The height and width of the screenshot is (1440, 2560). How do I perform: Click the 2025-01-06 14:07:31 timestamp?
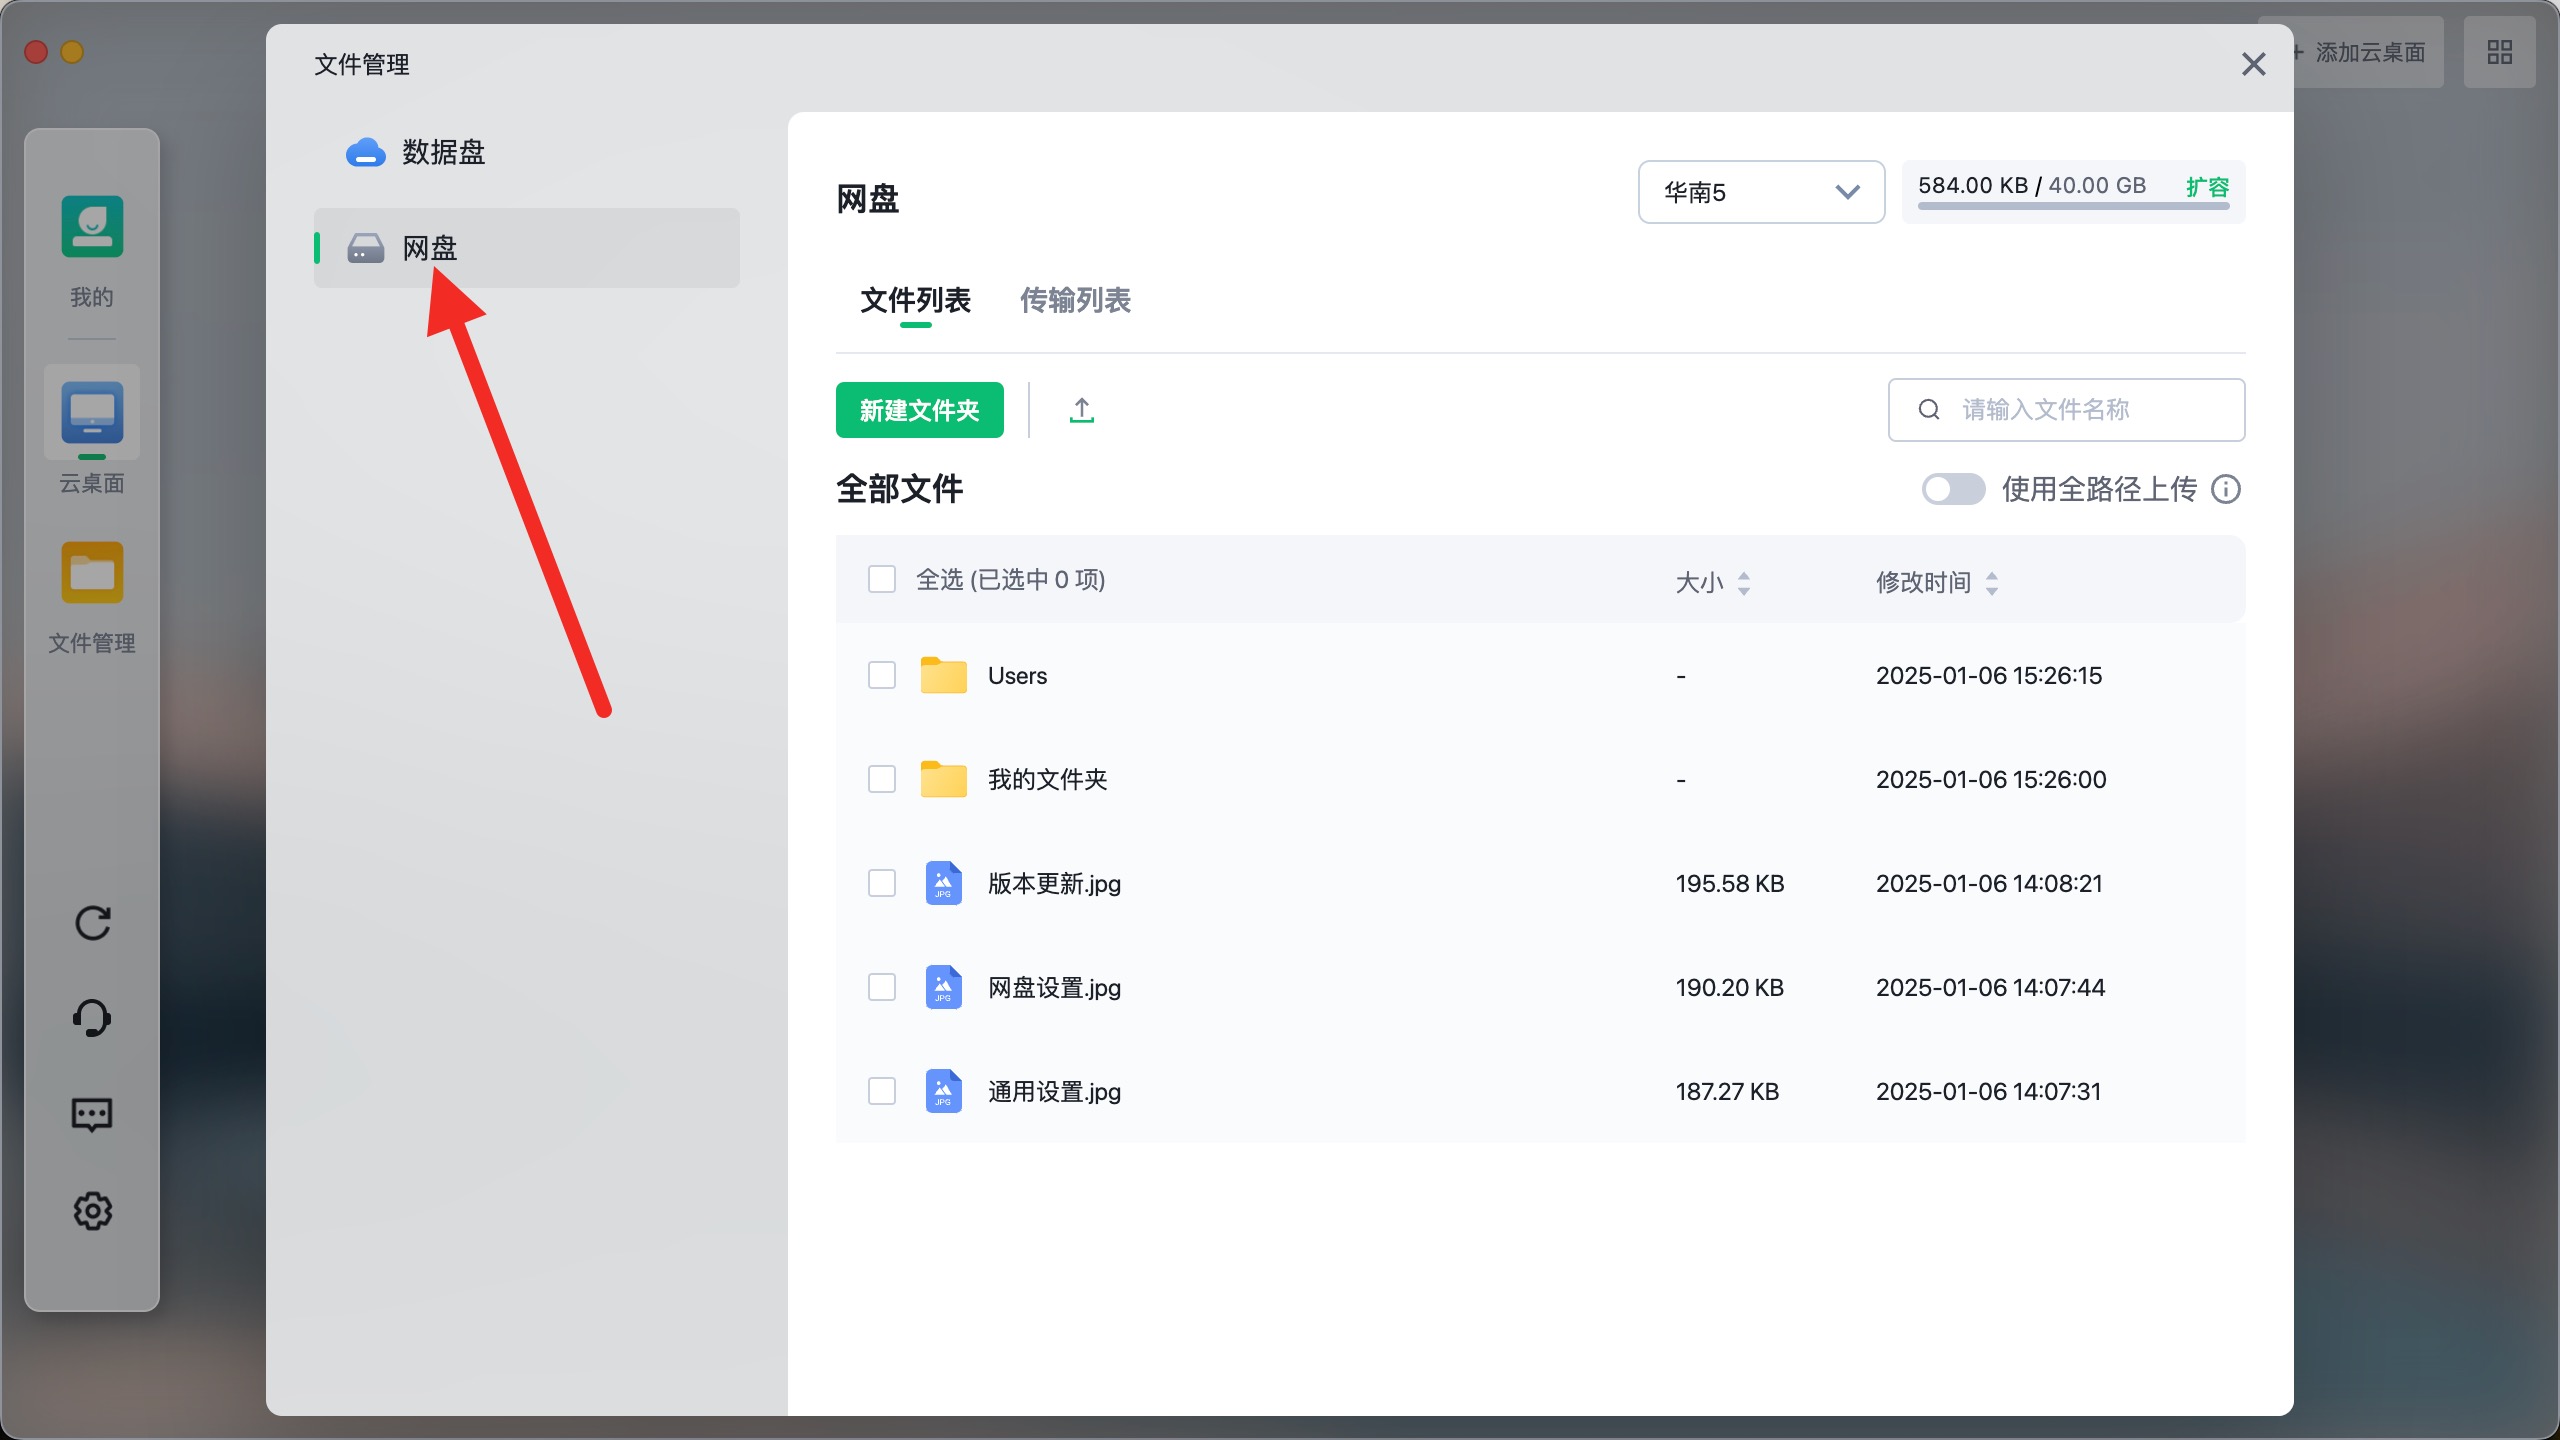tap(1988, 1092)
